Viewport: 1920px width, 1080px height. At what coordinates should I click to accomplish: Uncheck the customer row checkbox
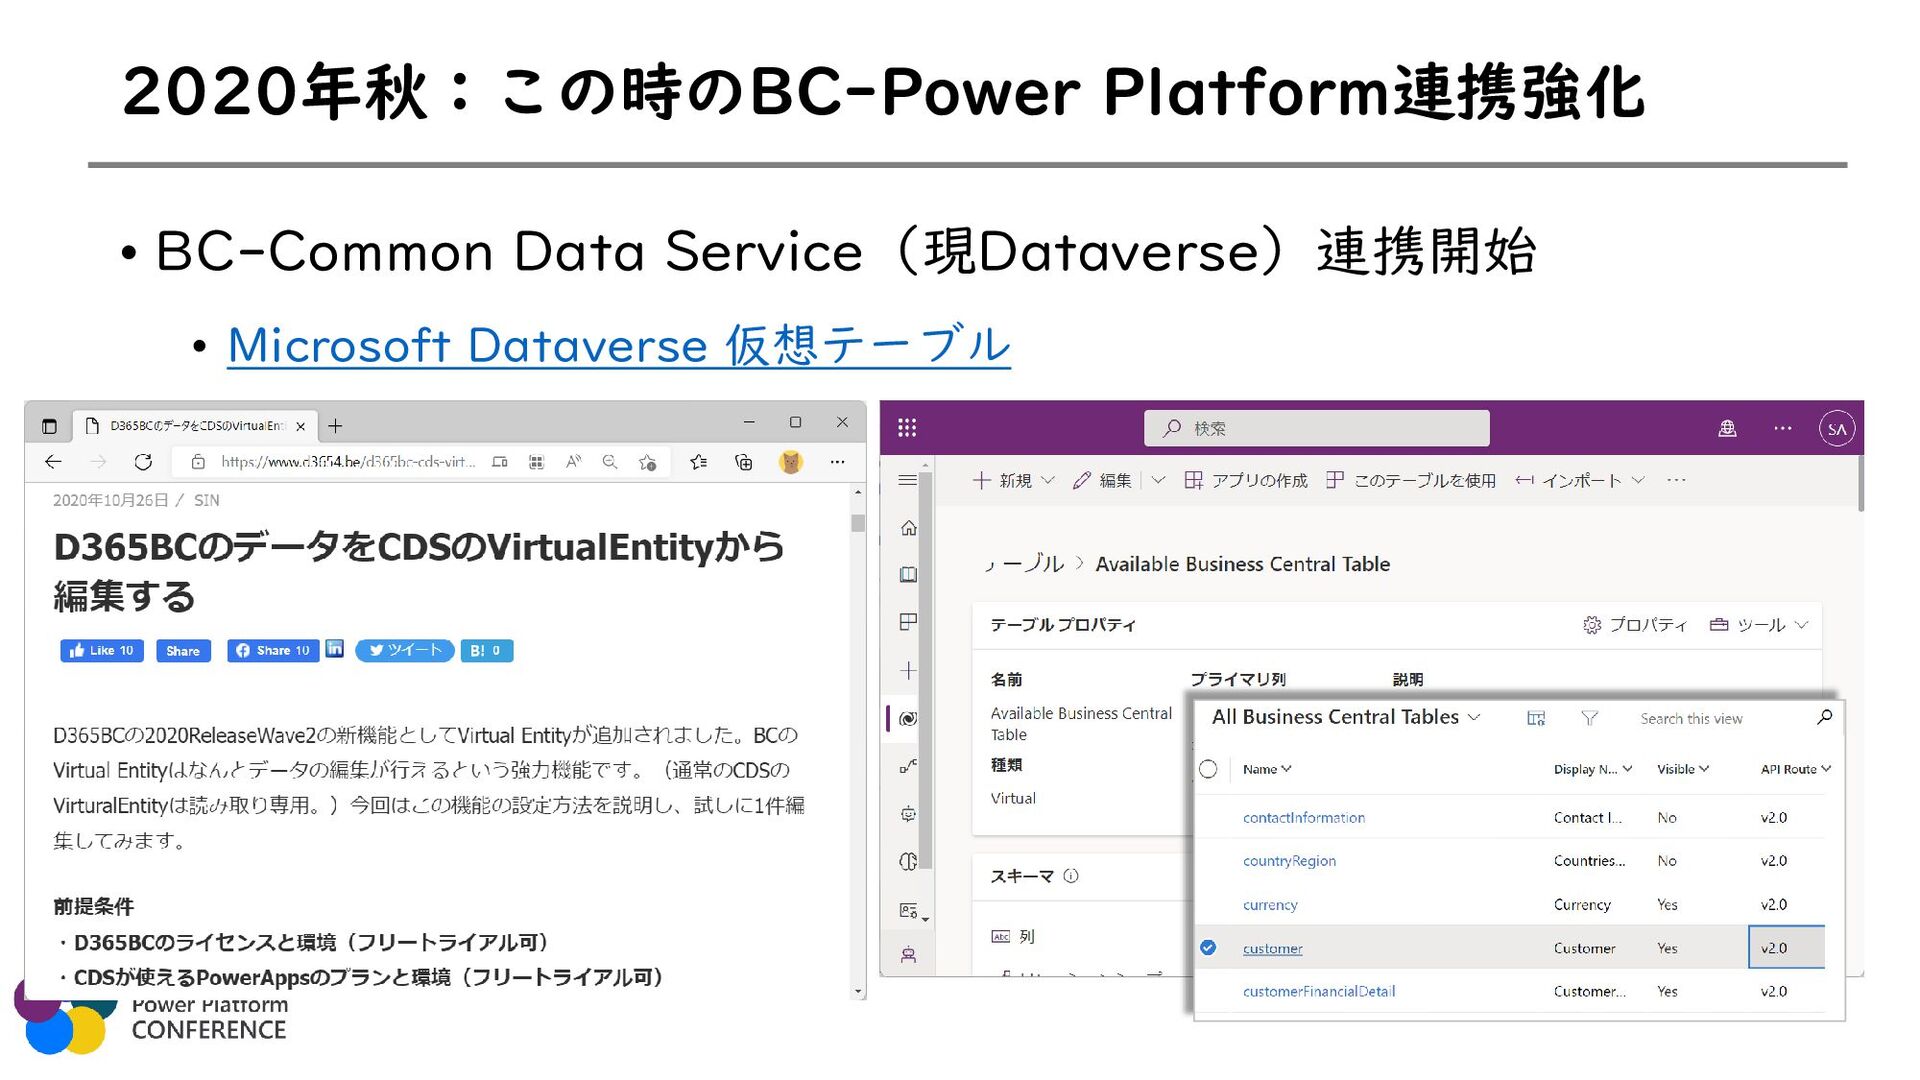click(x=1208, y=948)
